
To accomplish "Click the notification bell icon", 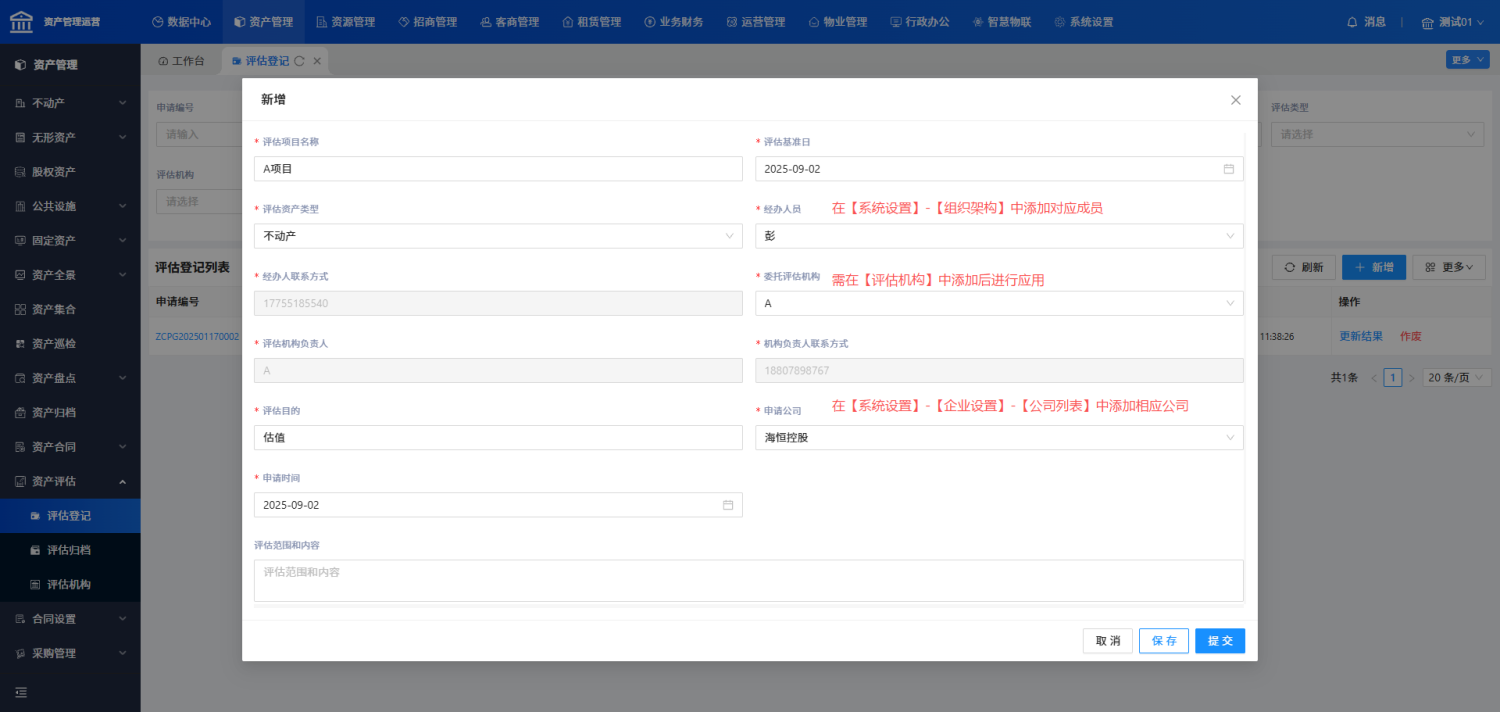I will tap(1353, 21).
